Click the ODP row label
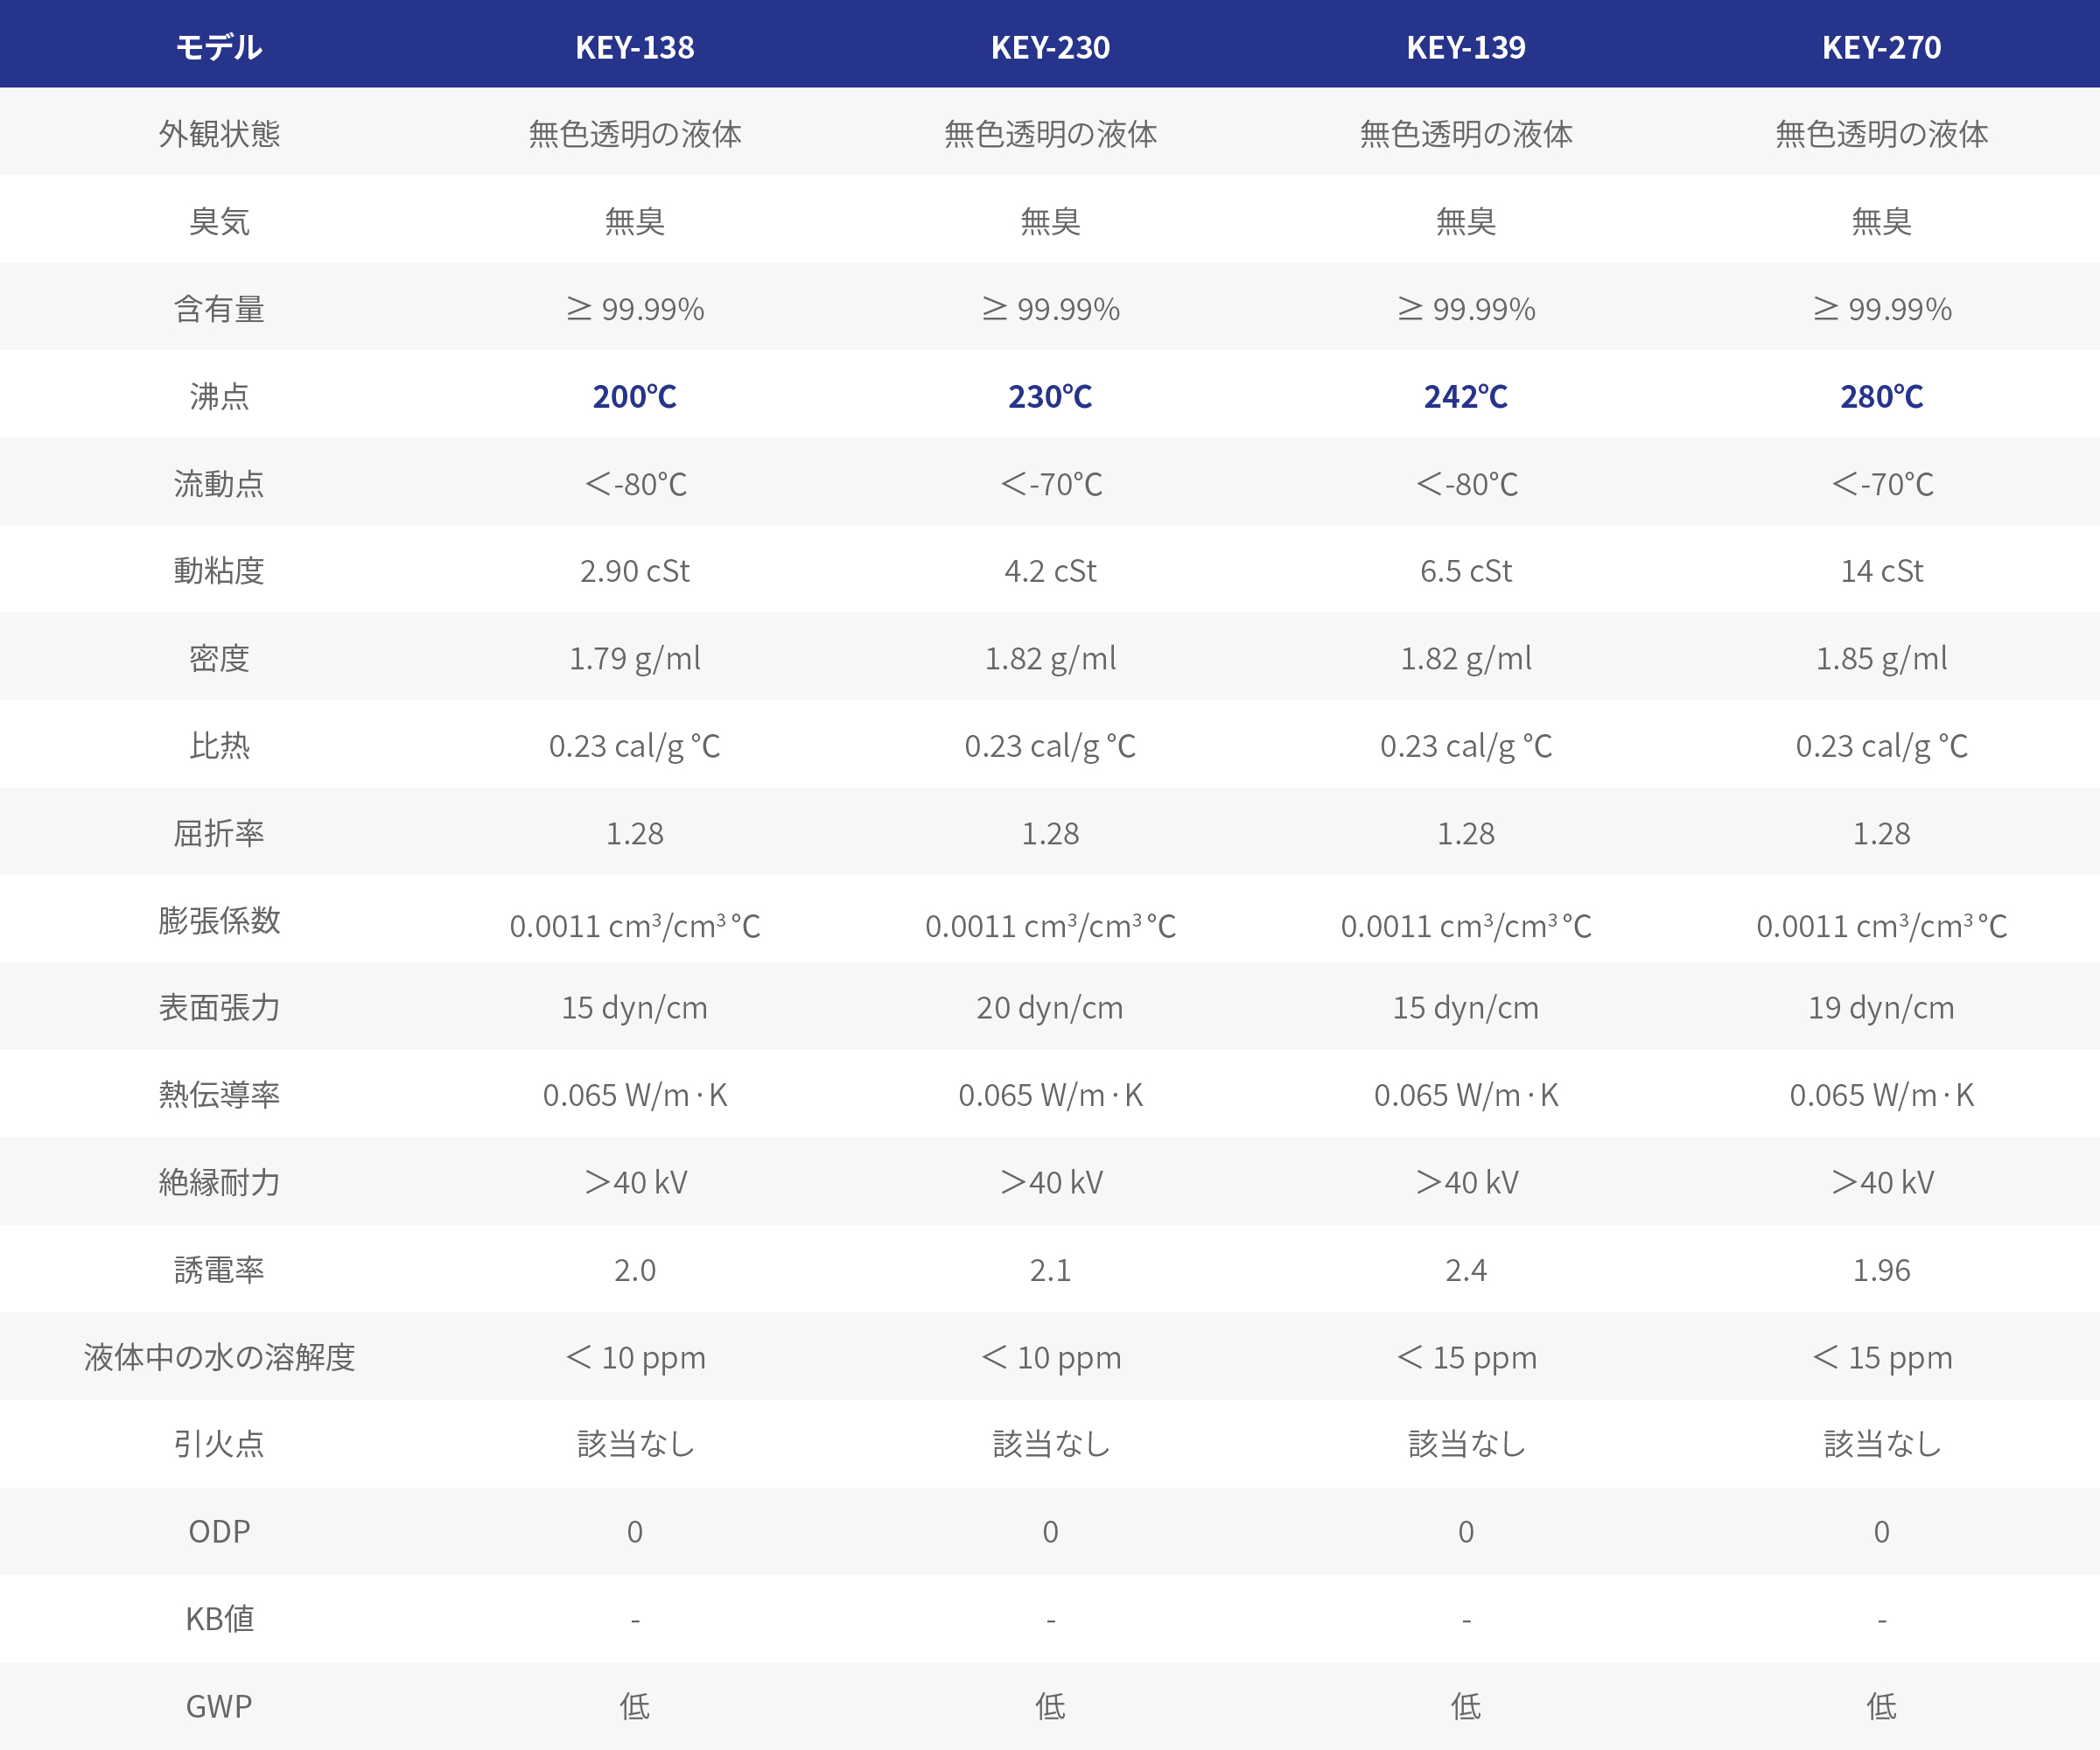The height and width of the screenshot is (1750, 2100). [x=219, y=1531]
